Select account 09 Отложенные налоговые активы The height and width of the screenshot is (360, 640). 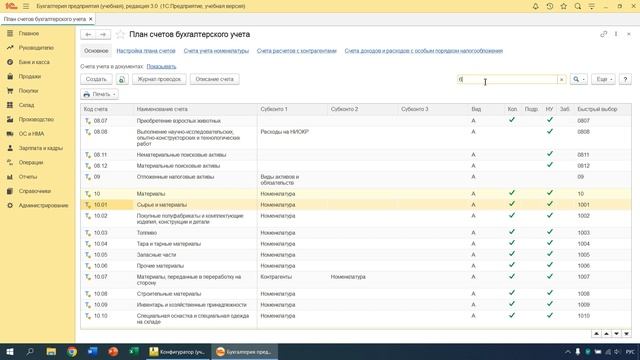tap(356, 180)
